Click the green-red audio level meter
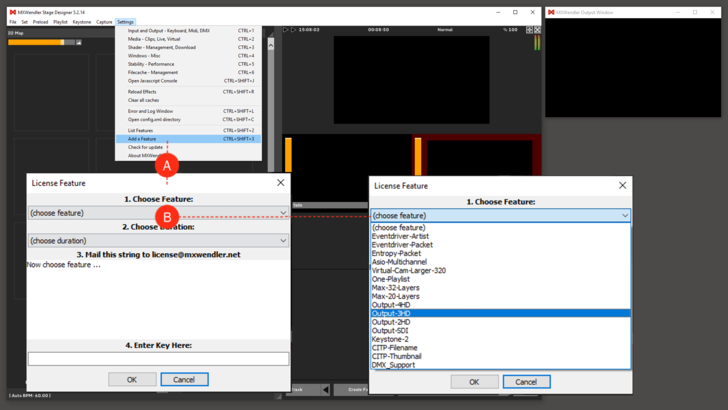This screenshot has height=410, width=728. click(537, 43)
